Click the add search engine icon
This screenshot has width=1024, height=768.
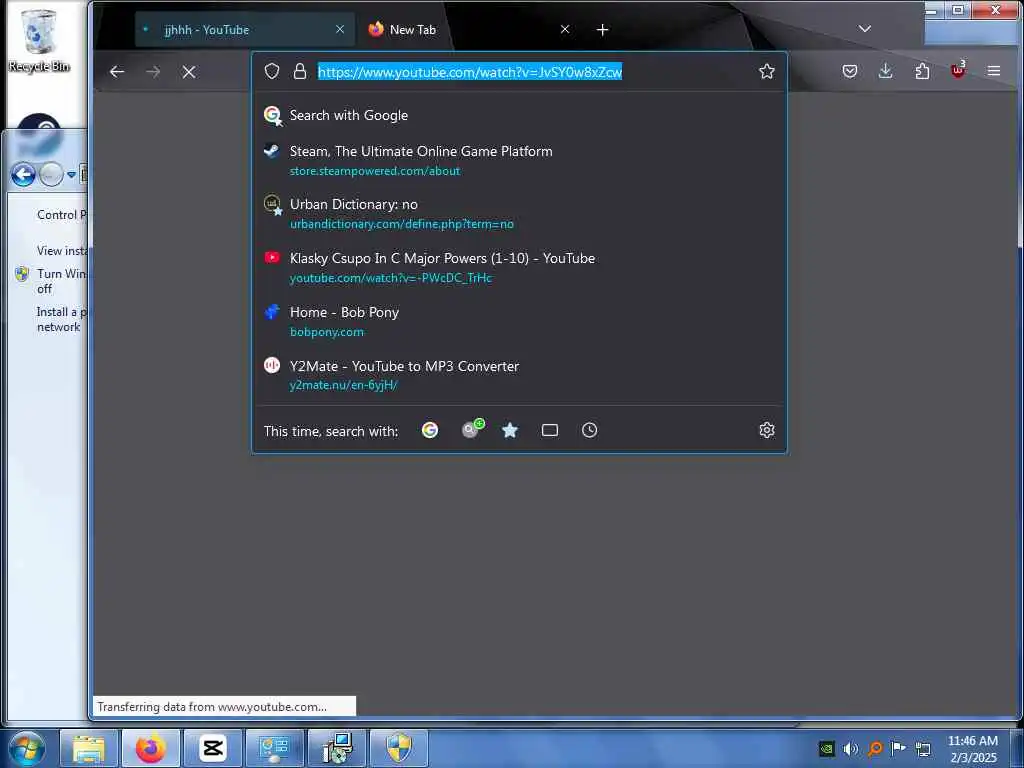472,428
